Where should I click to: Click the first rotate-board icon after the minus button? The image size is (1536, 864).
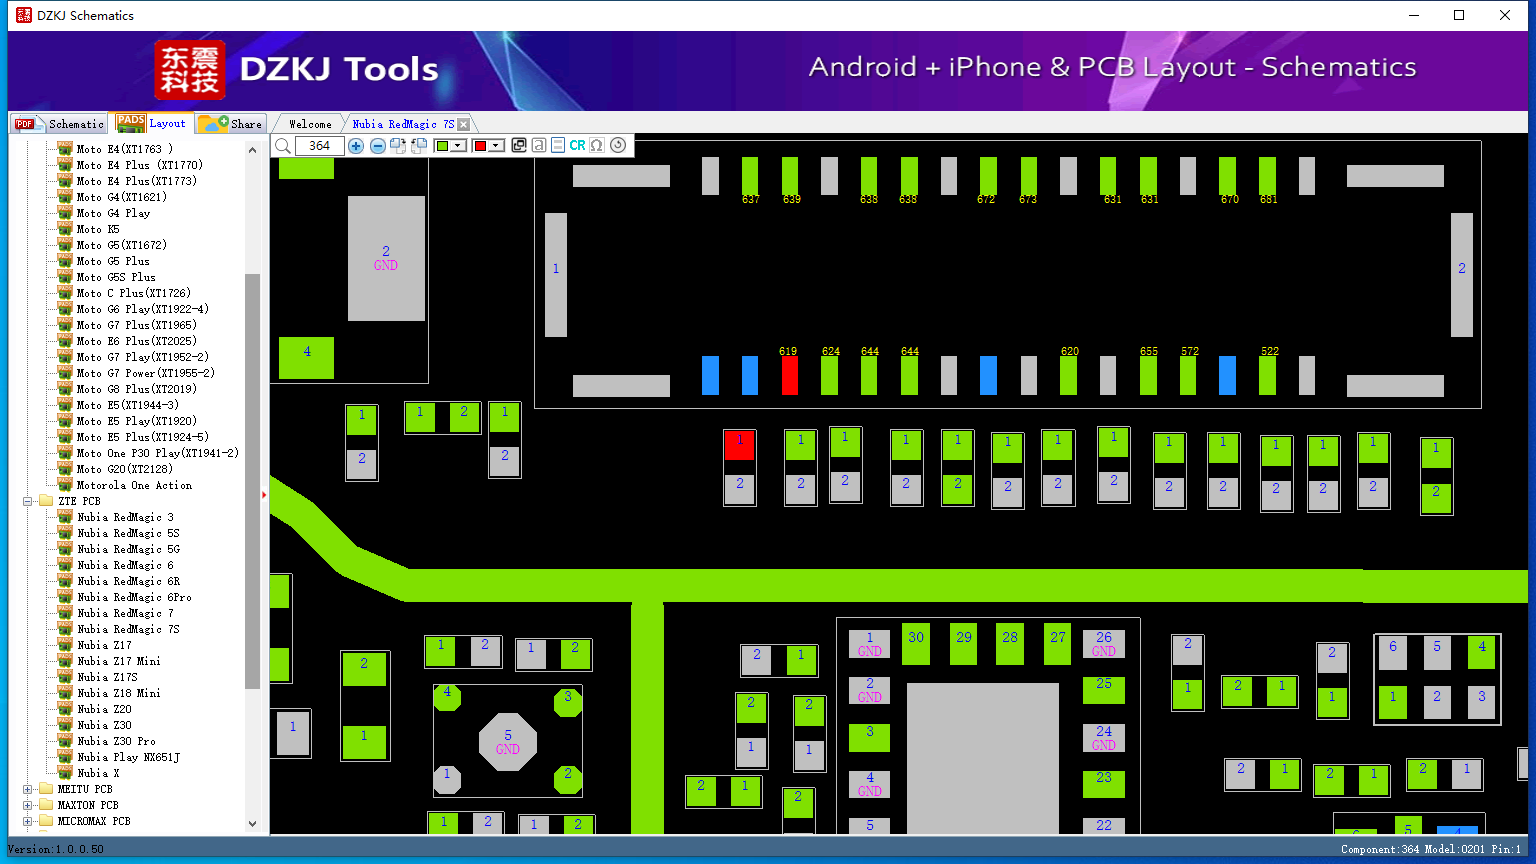tap(398, 146)
